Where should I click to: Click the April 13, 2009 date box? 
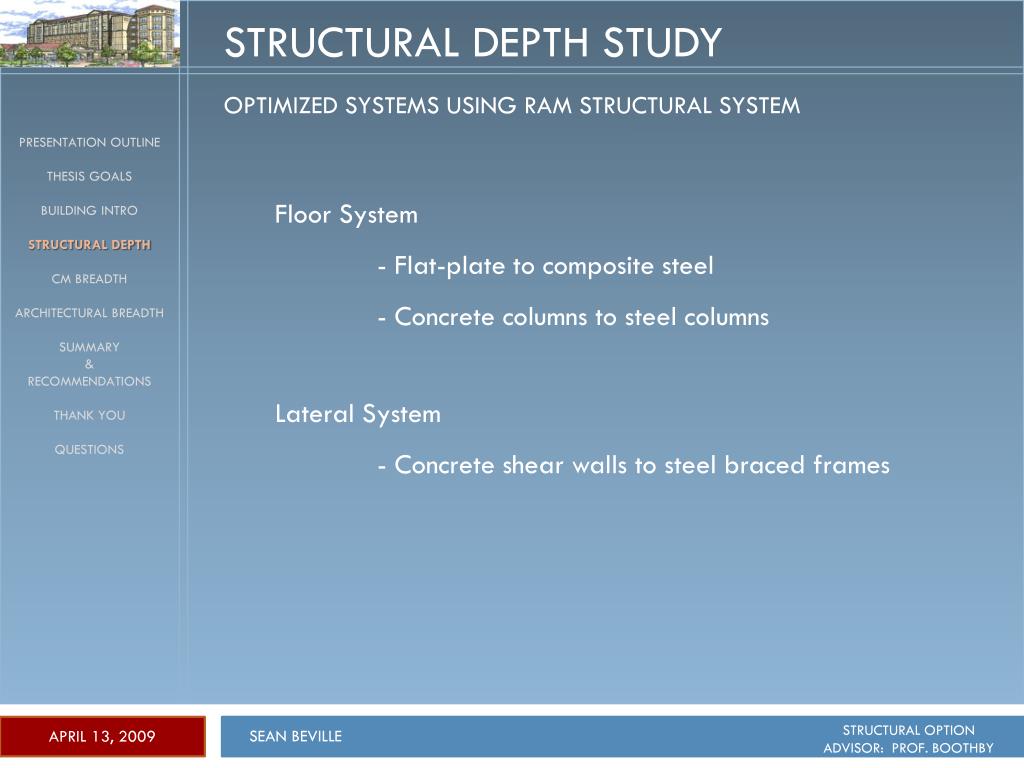point(103,737)
